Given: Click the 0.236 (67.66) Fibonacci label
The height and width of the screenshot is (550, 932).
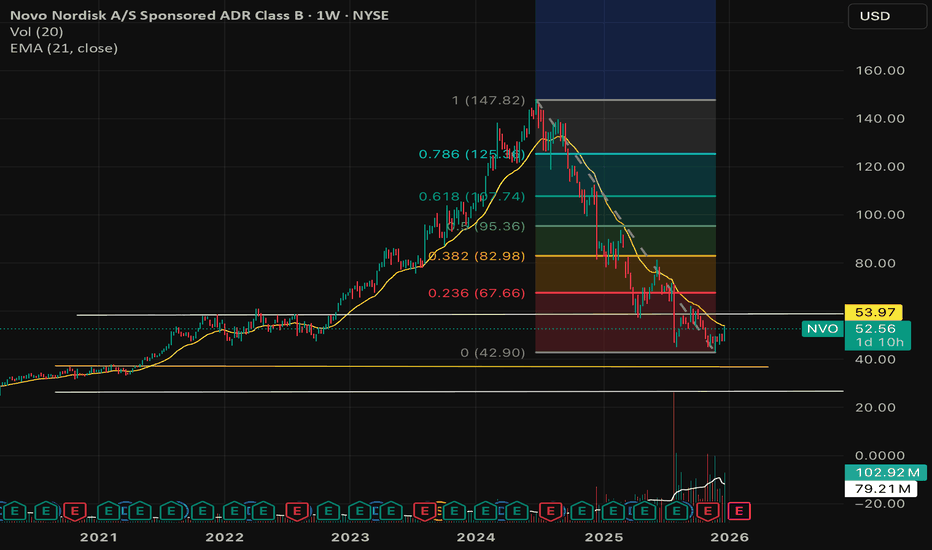Looking at the screenshot, I should pyautogui.click(x=477, y=293).
